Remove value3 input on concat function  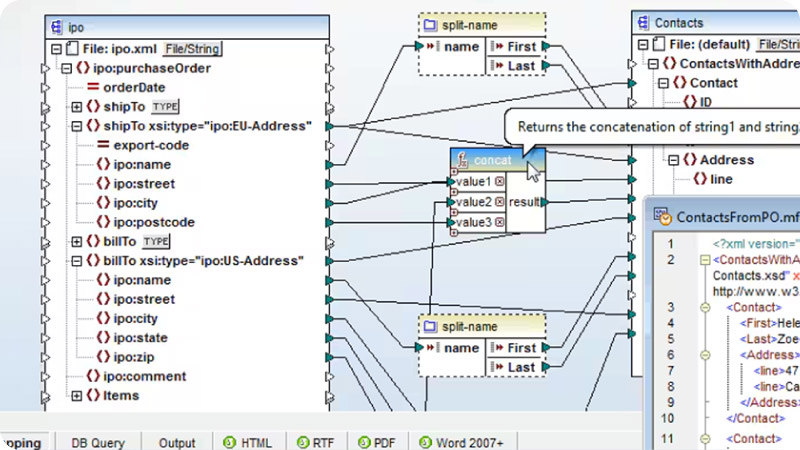(x=499, y=222)
